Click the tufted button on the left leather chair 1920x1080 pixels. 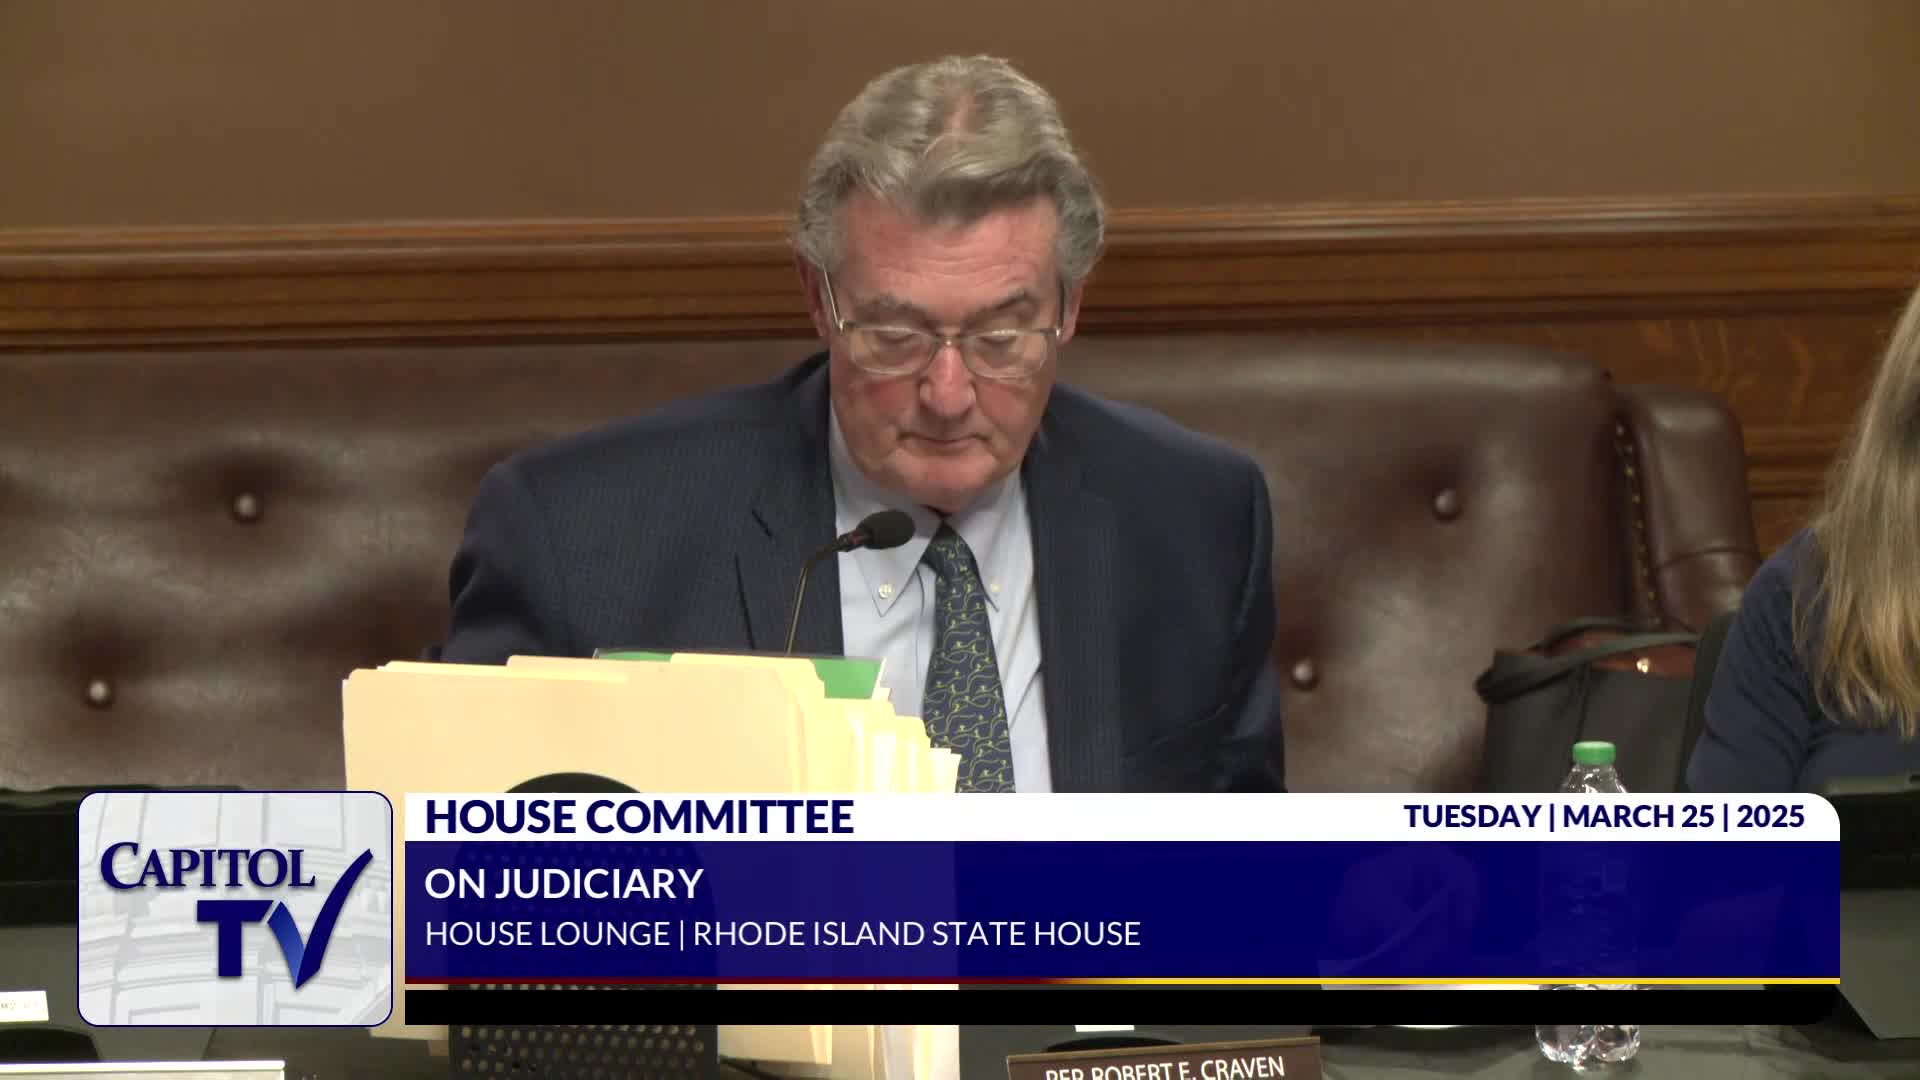pos(246,506)
